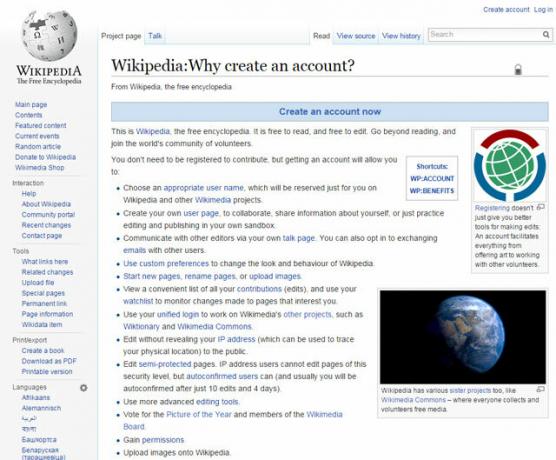Viewport: 556px width, 460px height.
Task: Open the Languages settings gear icon
Action: (84, 388)
